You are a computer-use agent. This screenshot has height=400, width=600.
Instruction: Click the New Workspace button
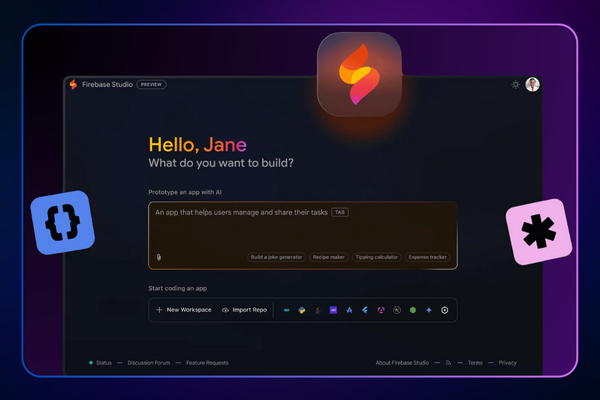(184, 310)
